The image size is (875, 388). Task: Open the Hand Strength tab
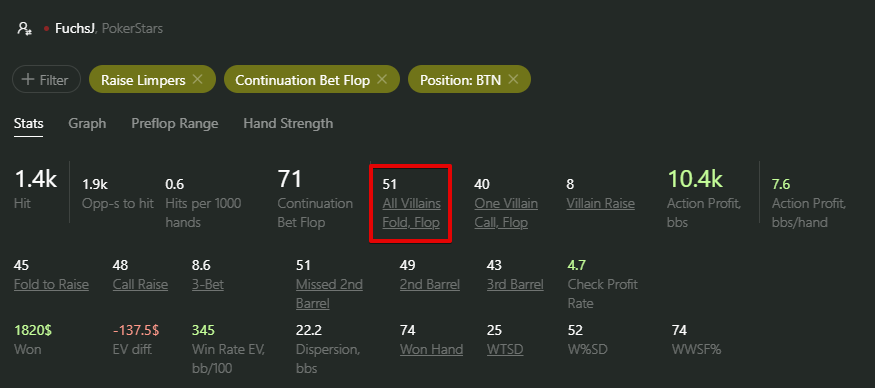coord(288,123)
